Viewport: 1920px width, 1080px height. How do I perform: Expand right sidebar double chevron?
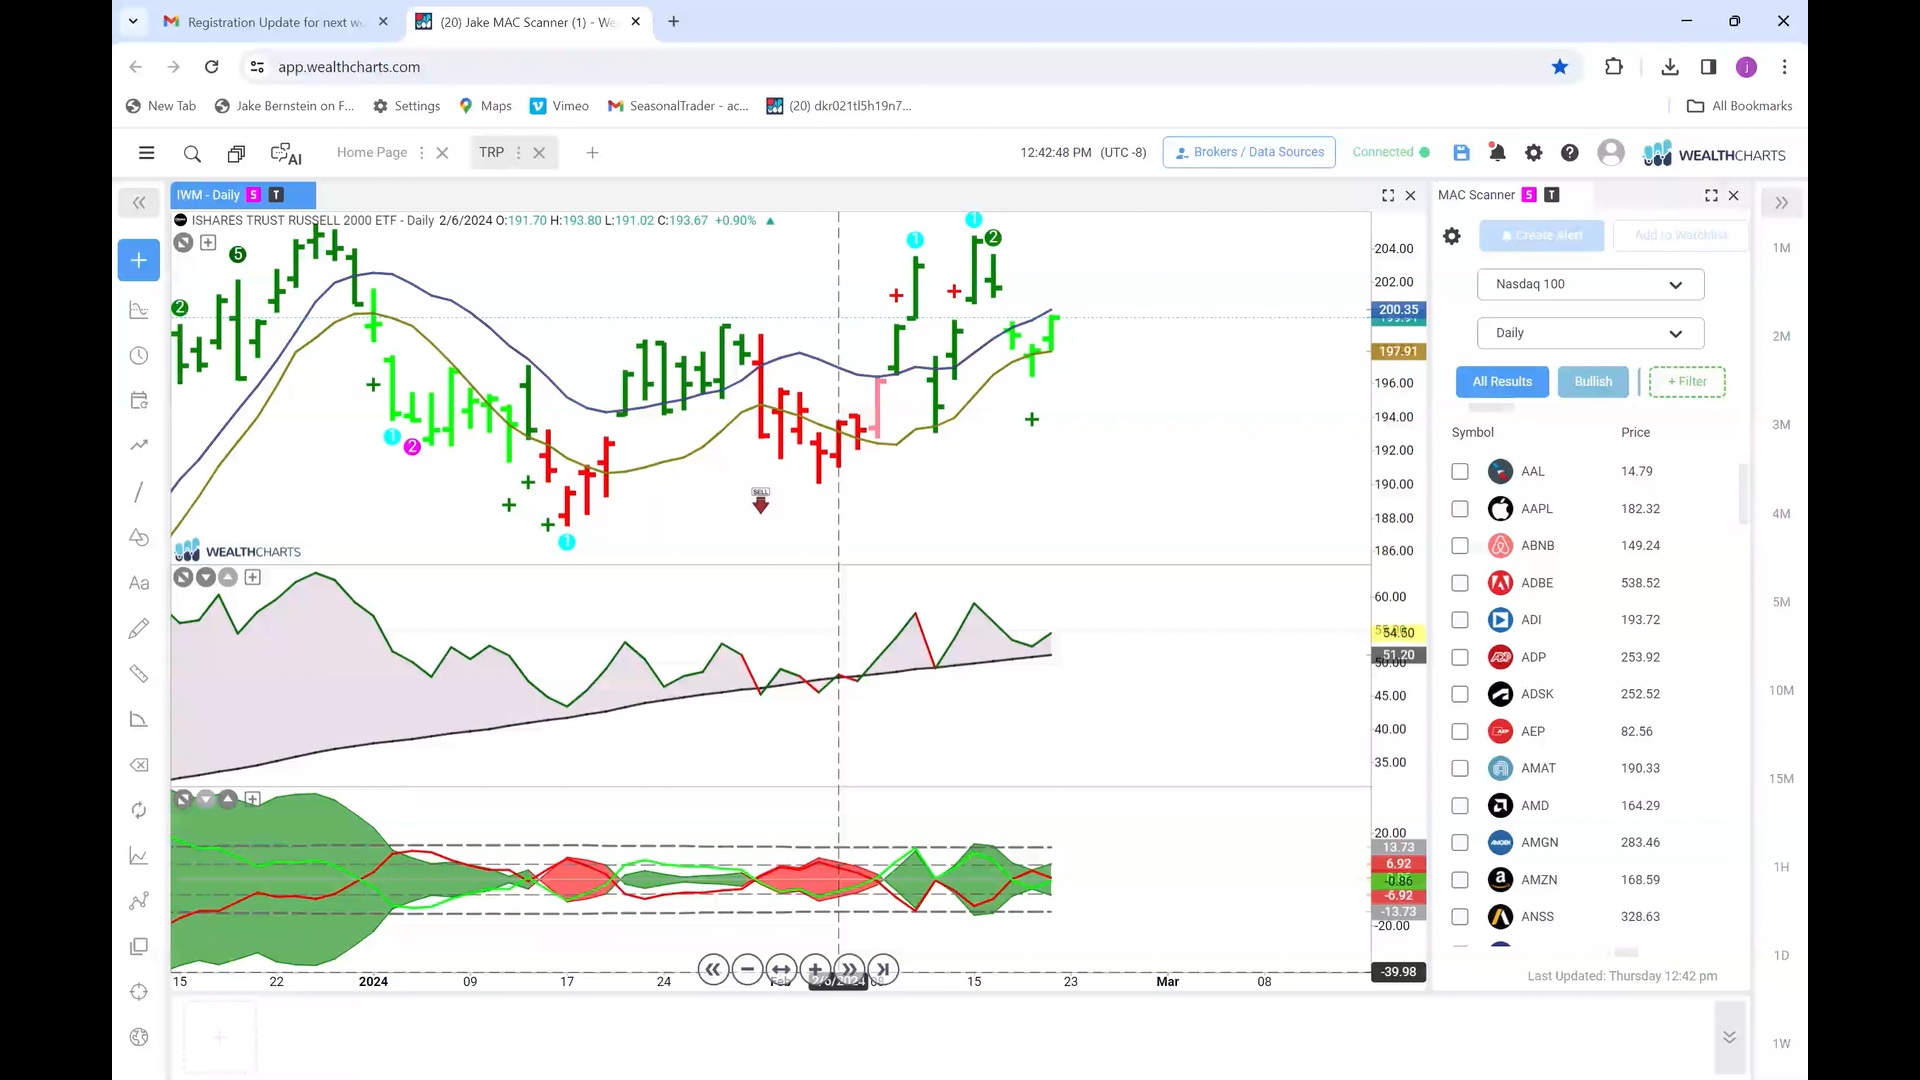[x=1781, y=203]
